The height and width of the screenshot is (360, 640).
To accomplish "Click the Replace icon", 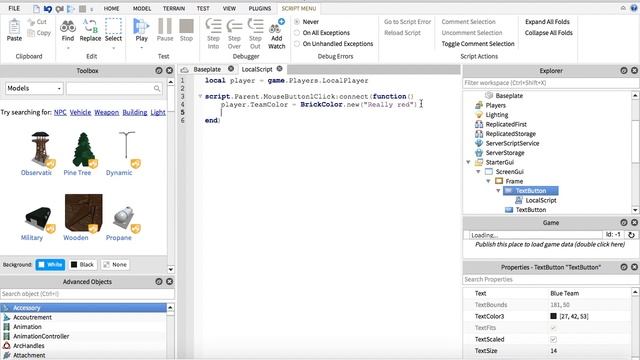I will pyautogui.click(x=90, y=26).
